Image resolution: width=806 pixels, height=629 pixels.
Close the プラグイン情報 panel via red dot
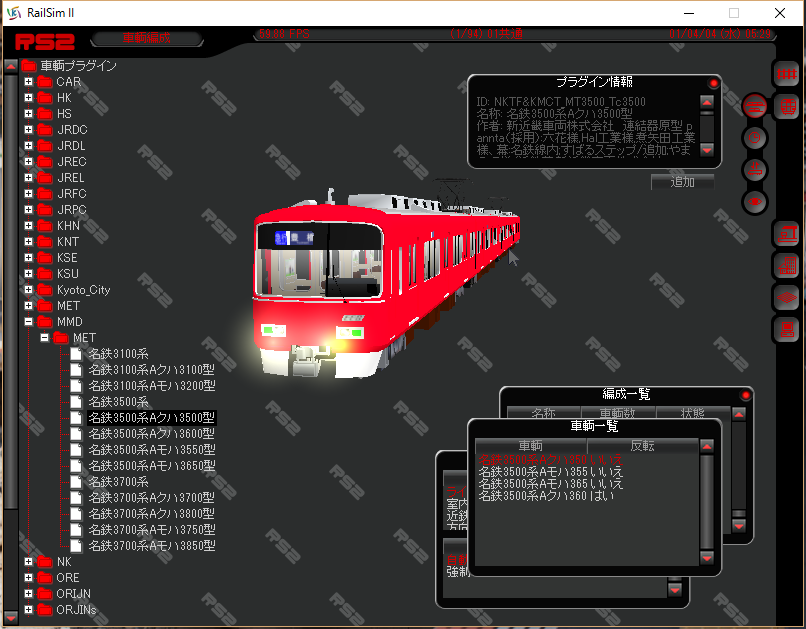click(713, 83)
